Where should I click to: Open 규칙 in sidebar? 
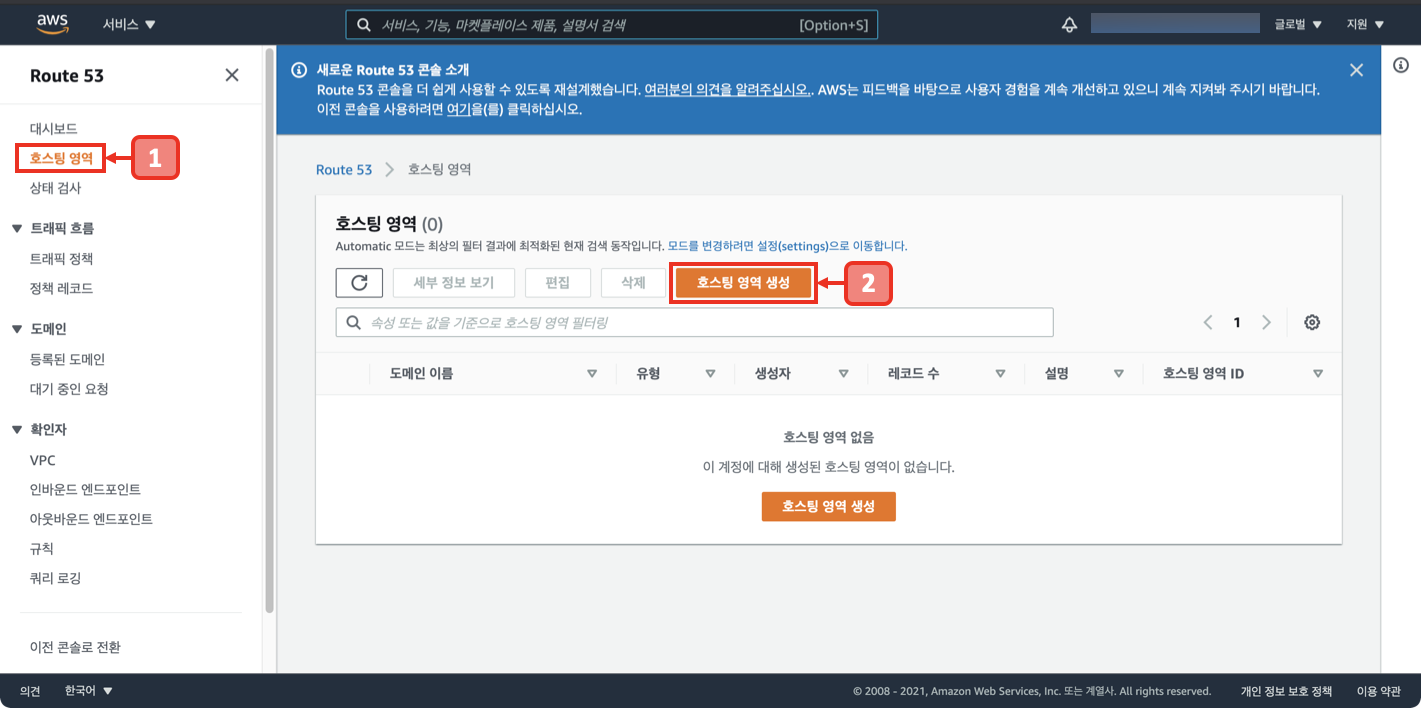[42, 549]
